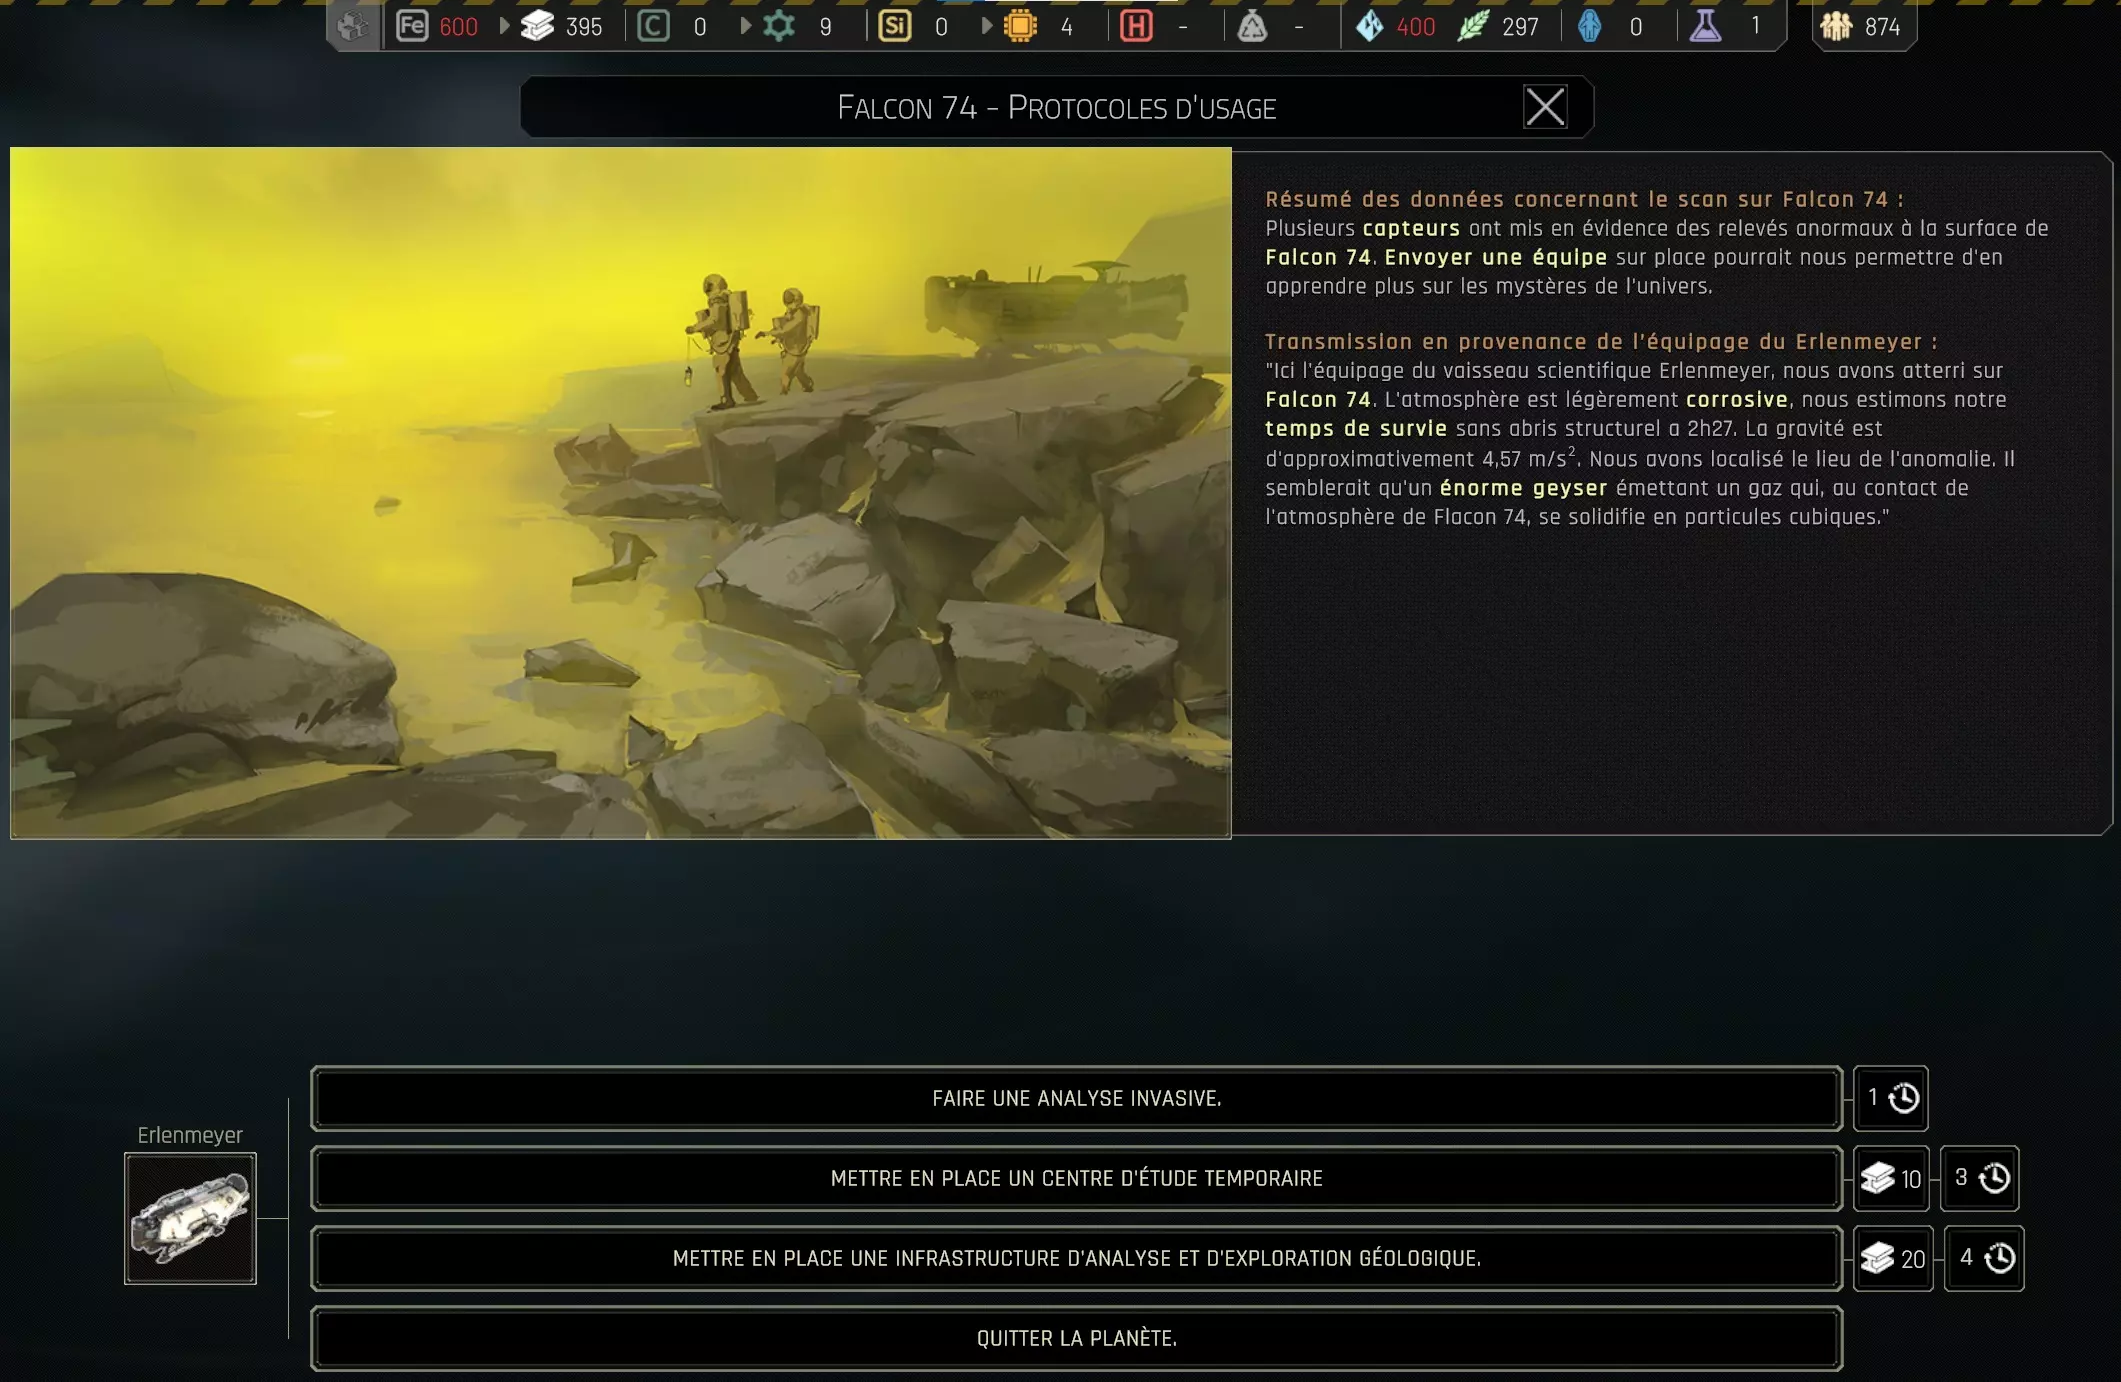Click the Erlenmeyer ship thumbnail
2121x1382 pixels.
coord(190,1218)
